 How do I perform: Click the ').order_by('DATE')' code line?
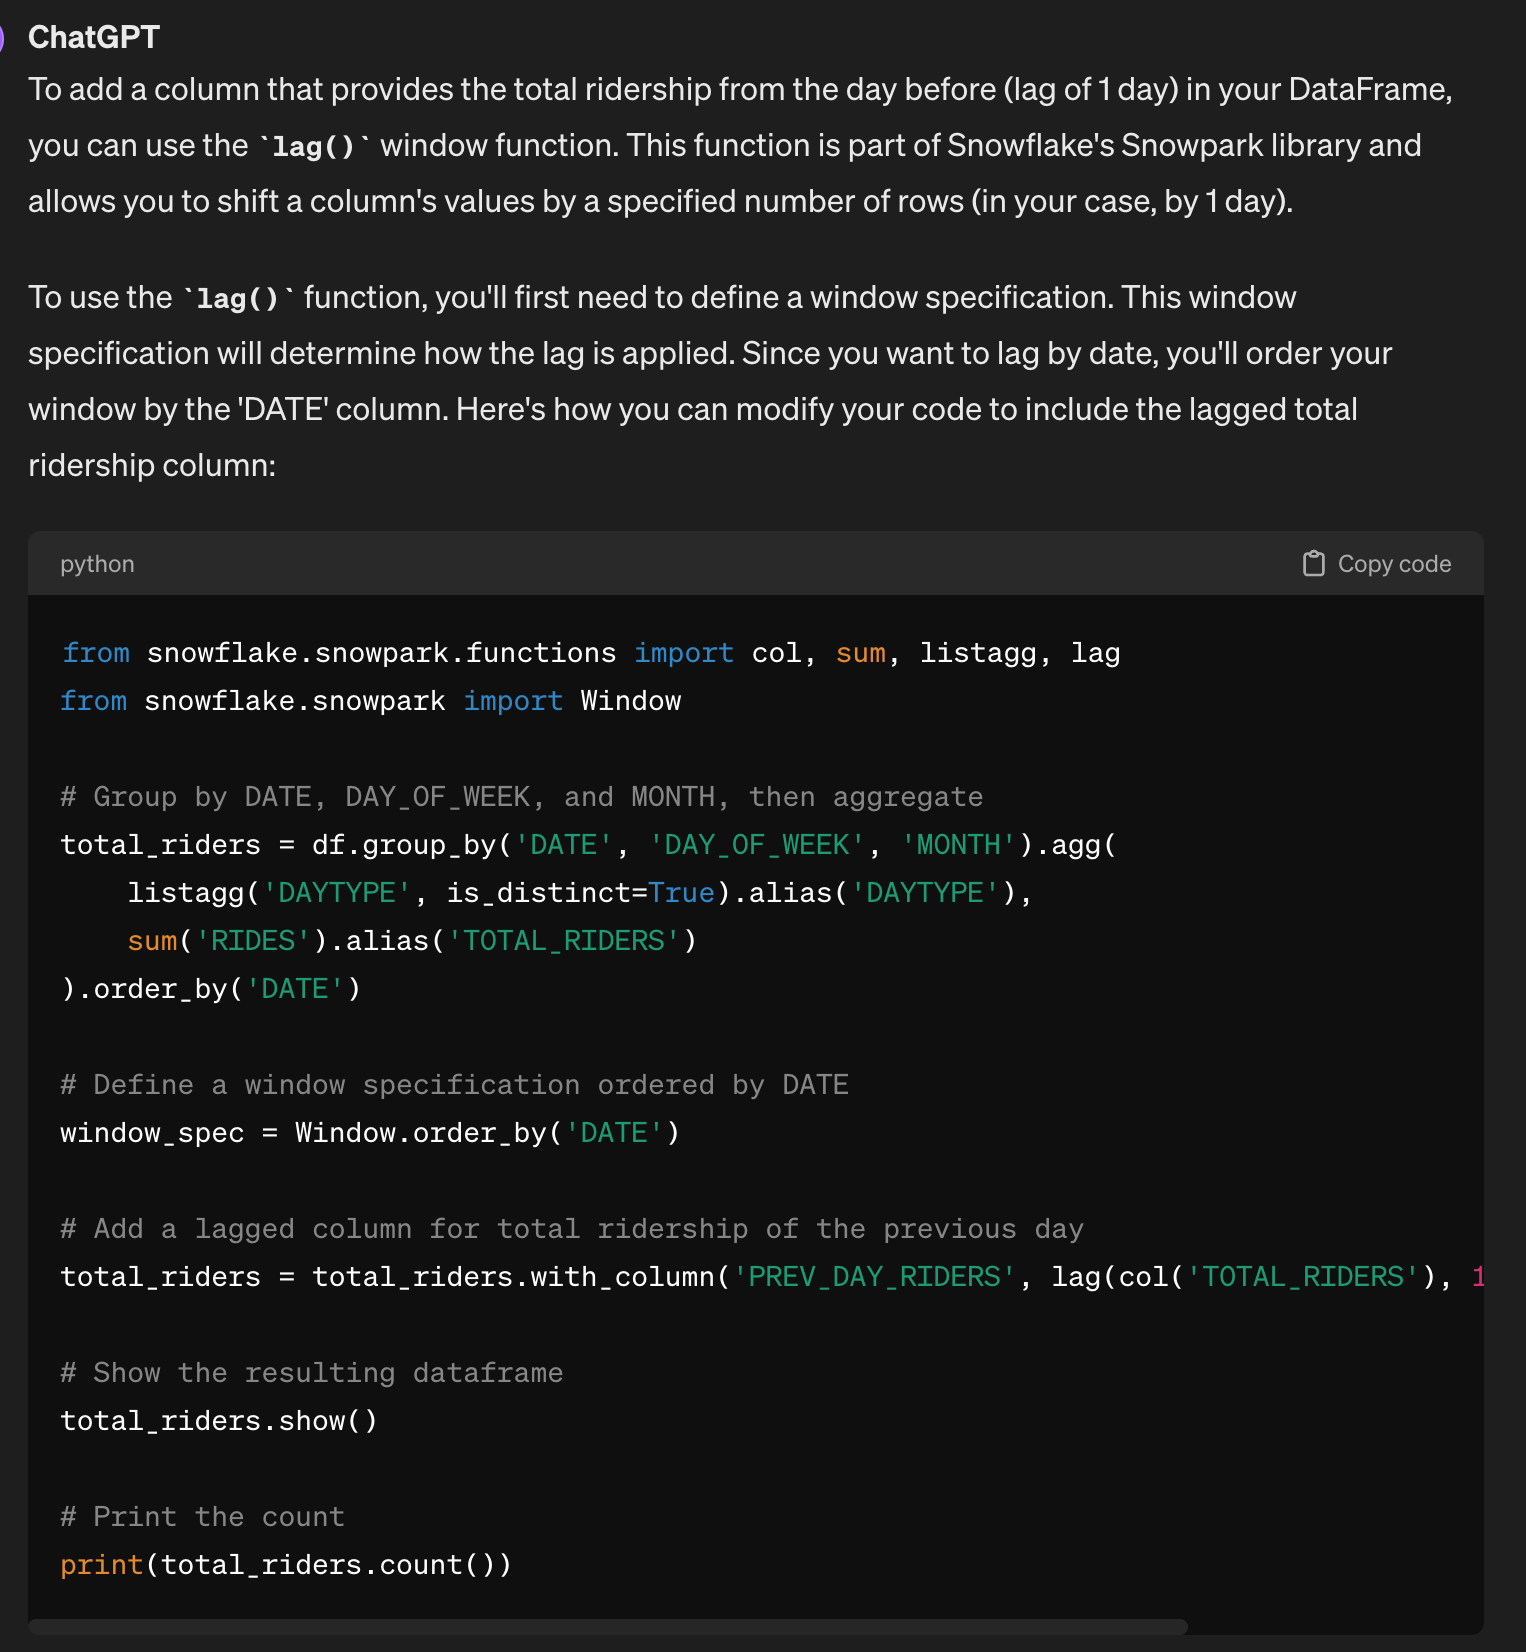pyautogui.click(x=210, y=989)
